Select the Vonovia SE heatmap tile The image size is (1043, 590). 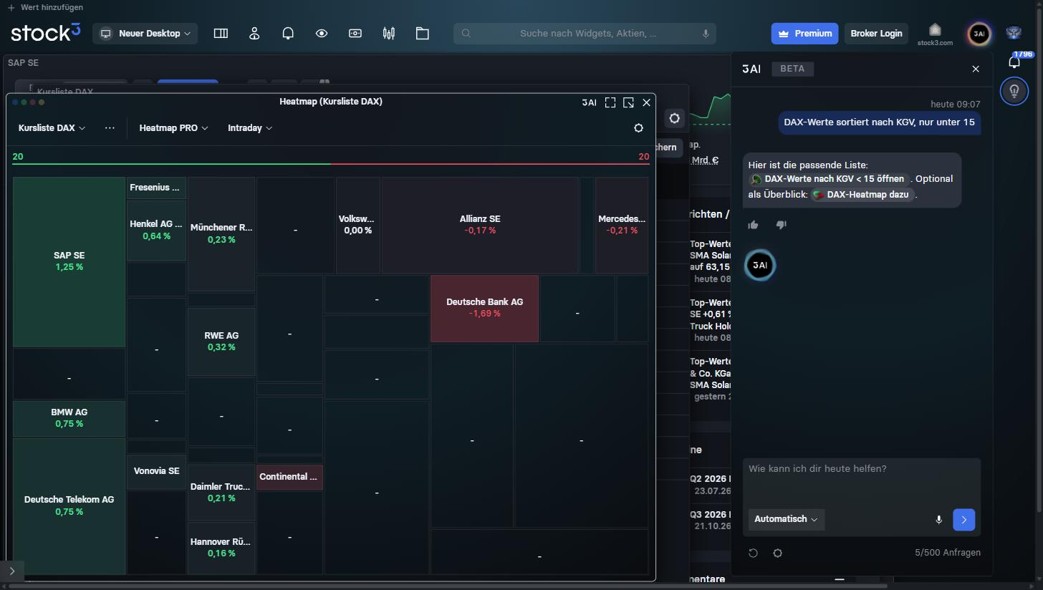click(x=156, y=472)
